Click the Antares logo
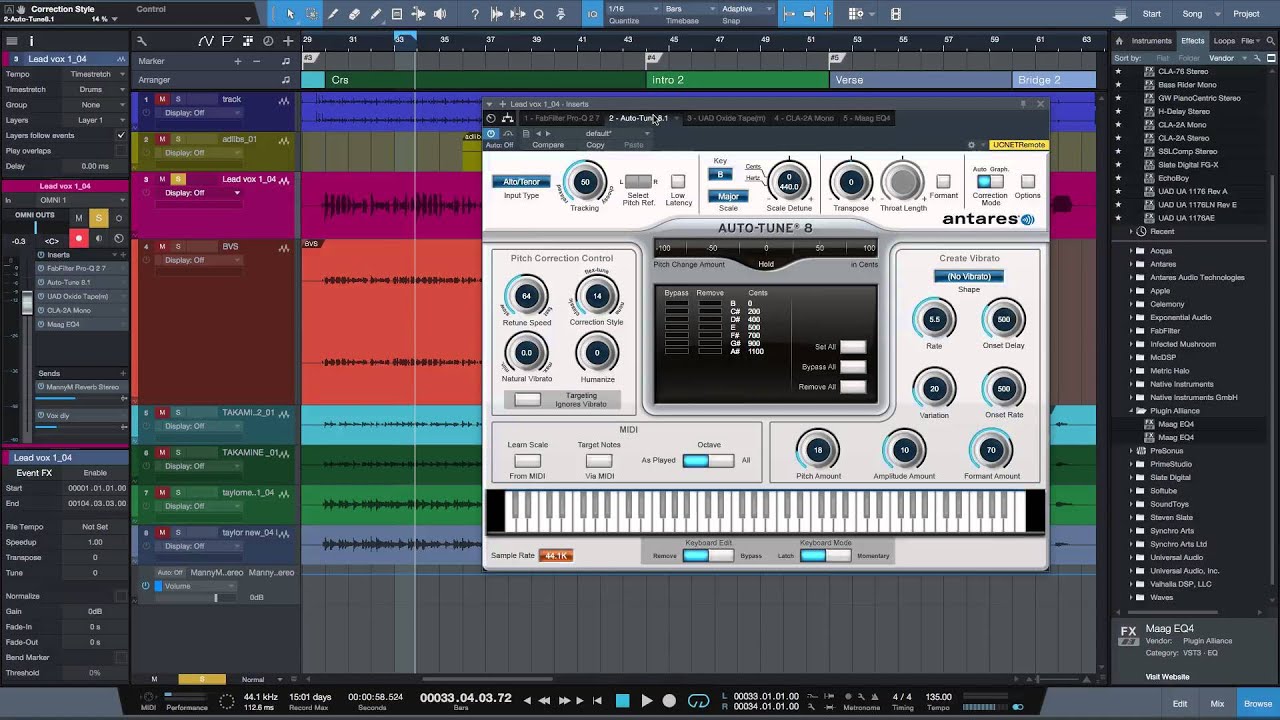Viewport: 1280px width, 720px height. tap(988, 219)
